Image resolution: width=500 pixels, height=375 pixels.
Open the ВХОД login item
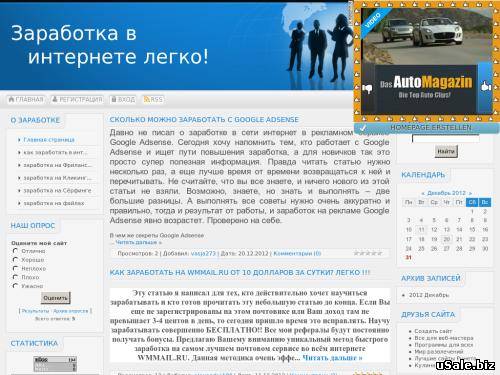point(123,99)
